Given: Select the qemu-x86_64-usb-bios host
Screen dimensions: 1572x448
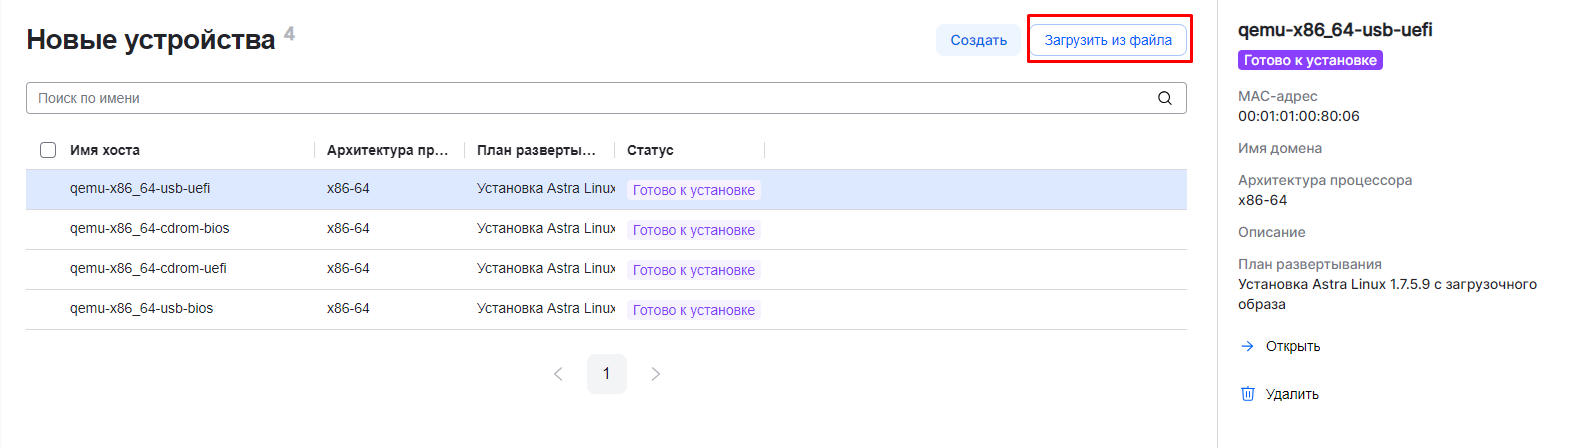Looking at the screenshot, I should (x=142, y=309).
